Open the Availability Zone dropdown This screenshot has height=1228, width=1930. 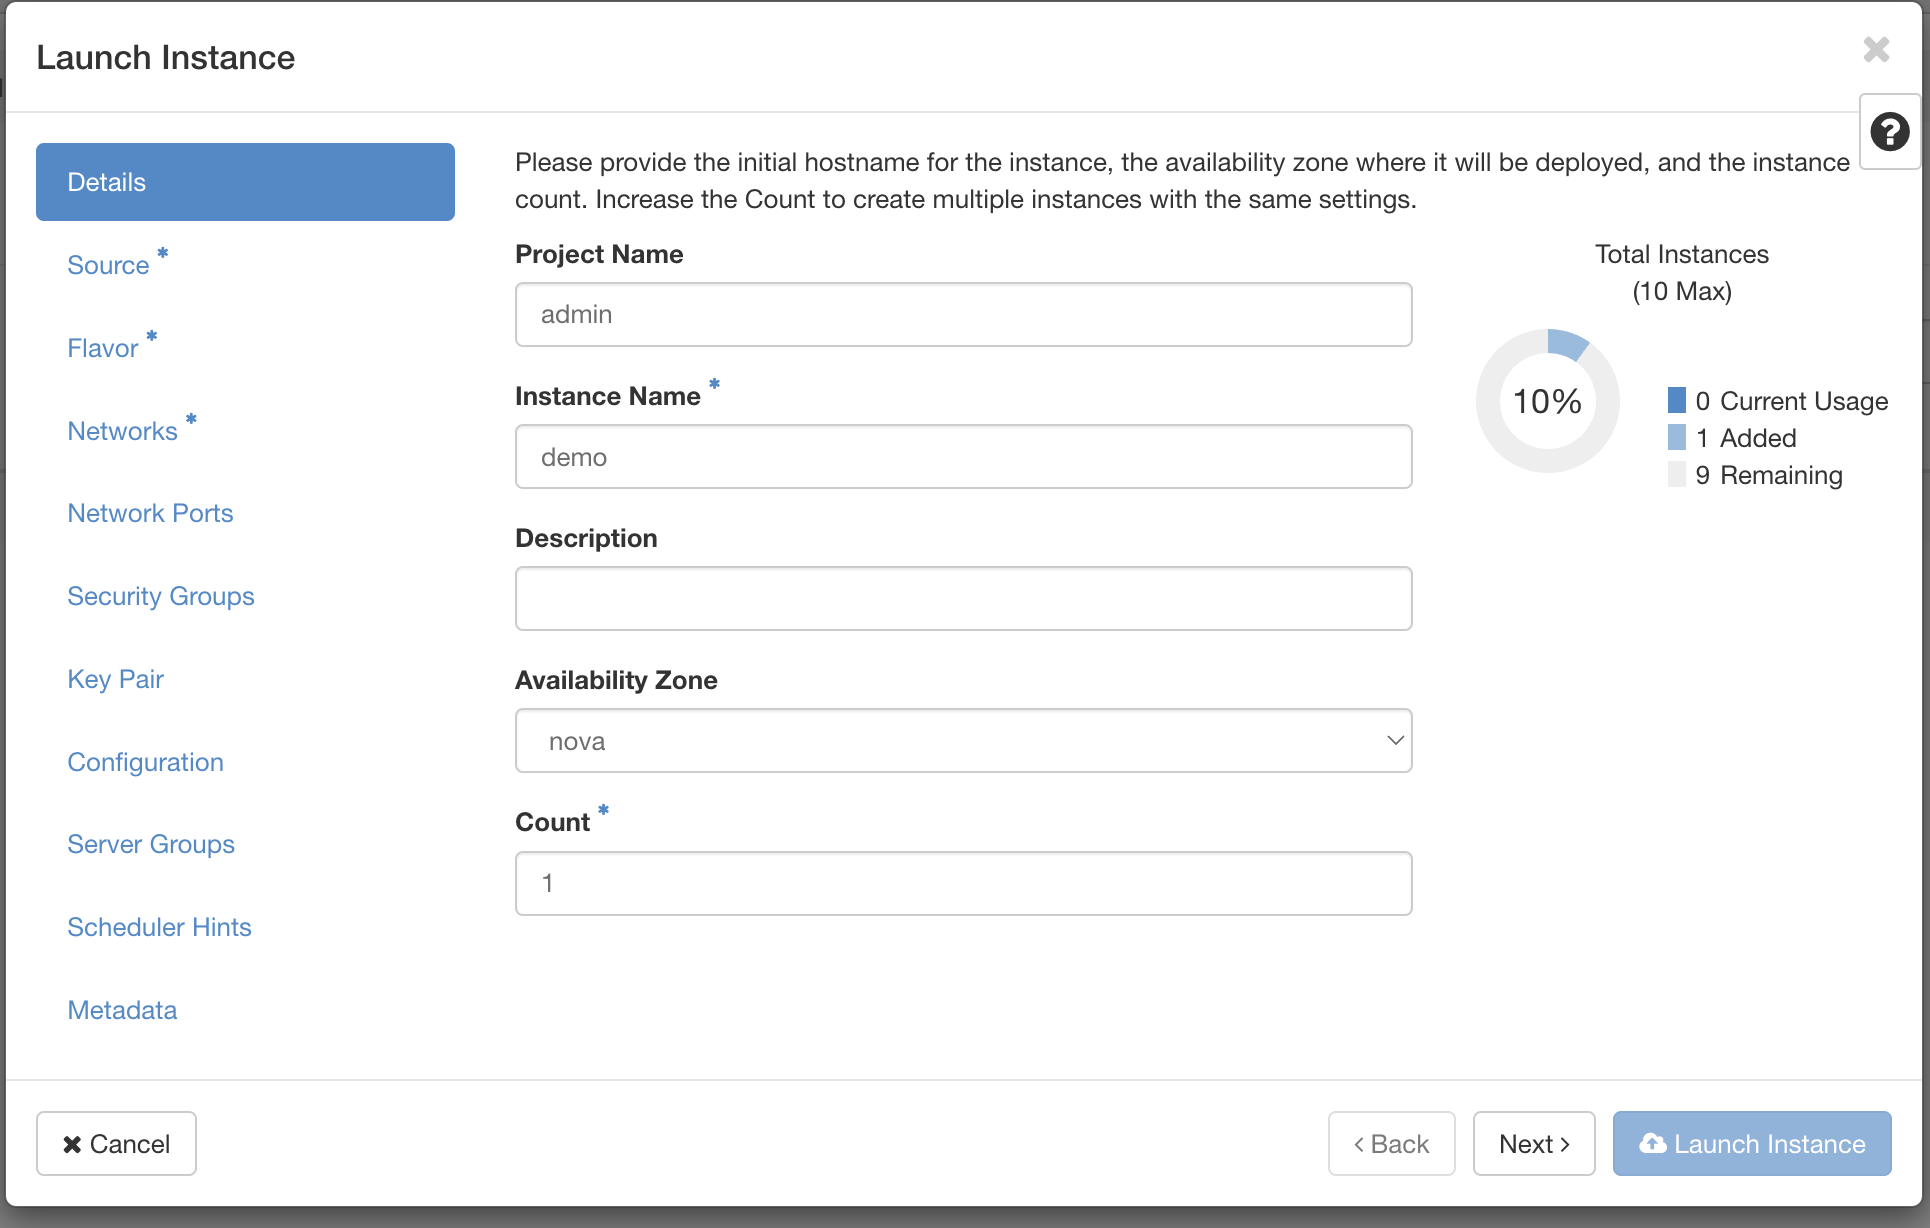click(962, 740)
